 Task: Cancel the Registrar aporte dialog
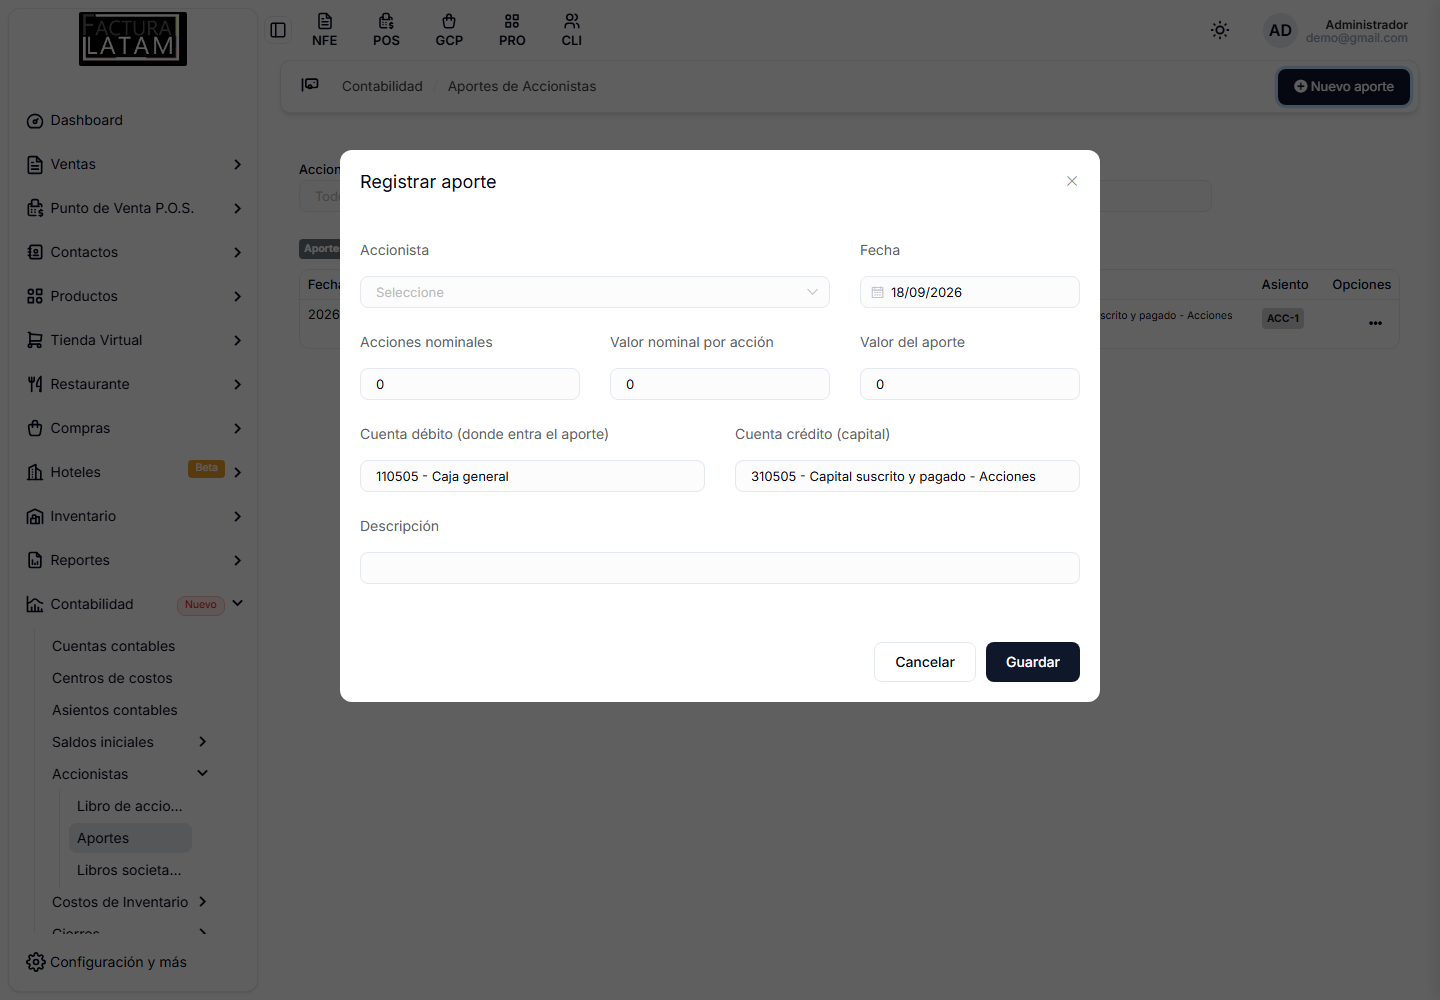tap(925, 662)
